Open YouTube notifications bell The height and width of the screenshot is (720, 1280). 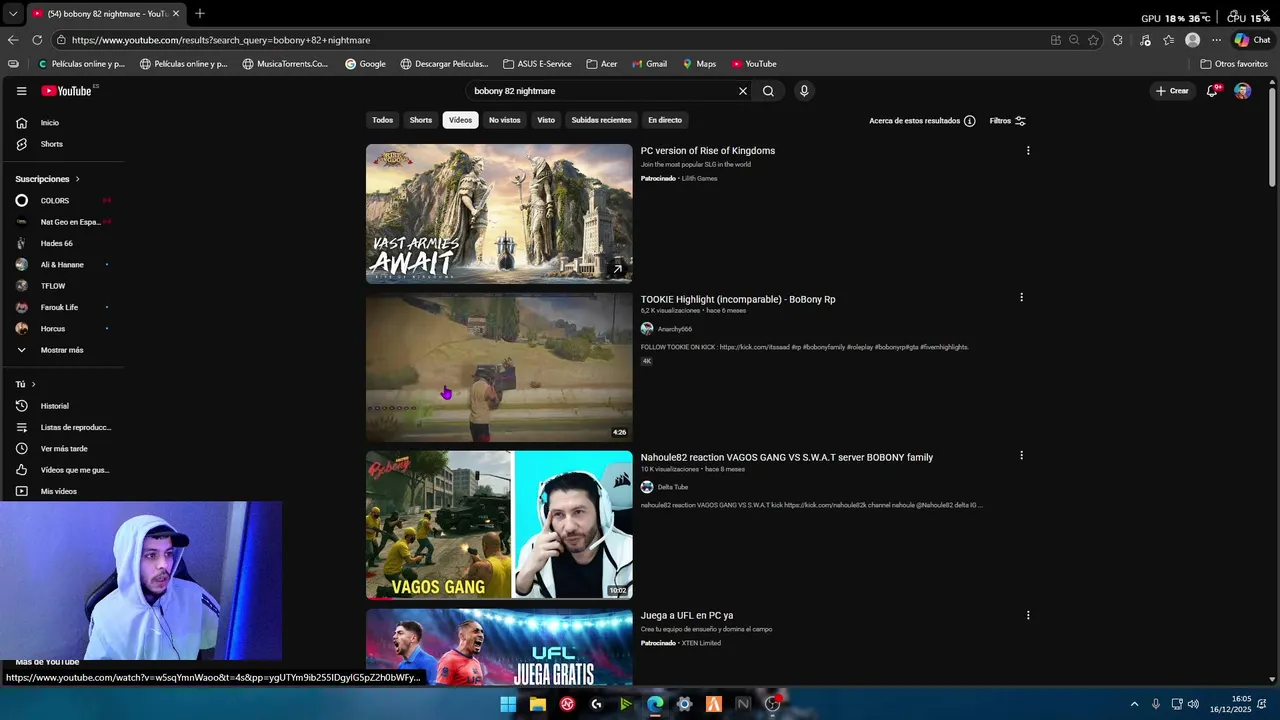click(1212, 91)
